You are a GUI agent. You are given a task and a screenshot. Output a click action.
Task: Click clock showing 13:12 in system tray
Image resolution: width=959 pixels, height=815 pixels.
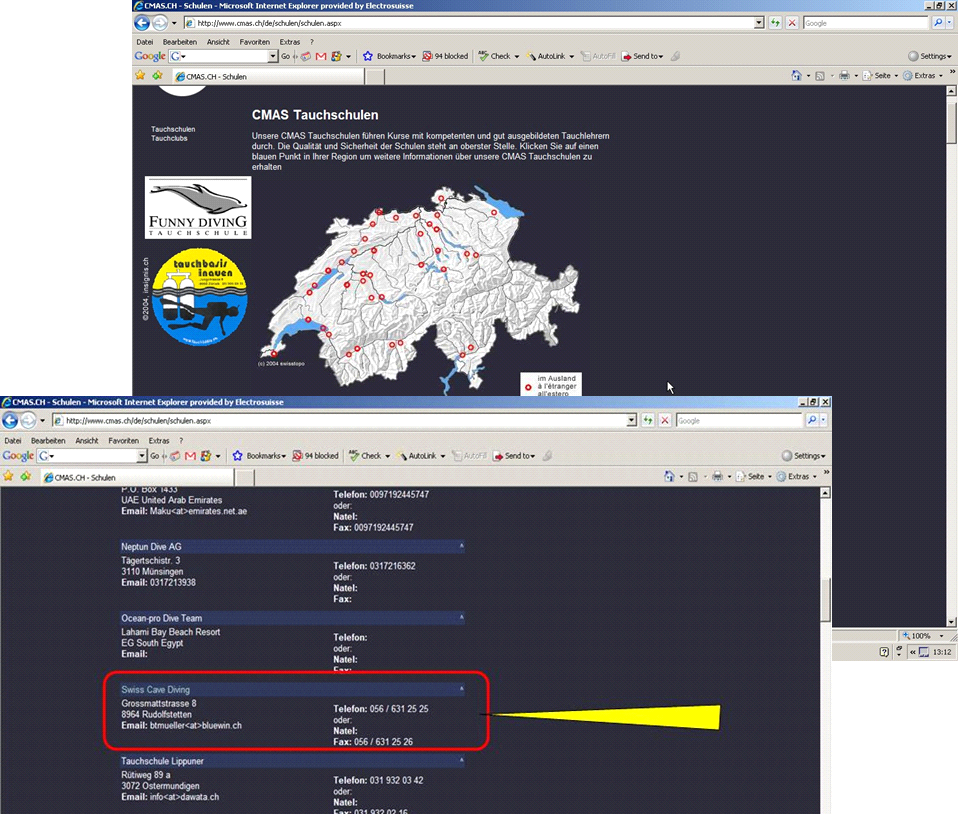pyautogui.click(x=942, y=652)
